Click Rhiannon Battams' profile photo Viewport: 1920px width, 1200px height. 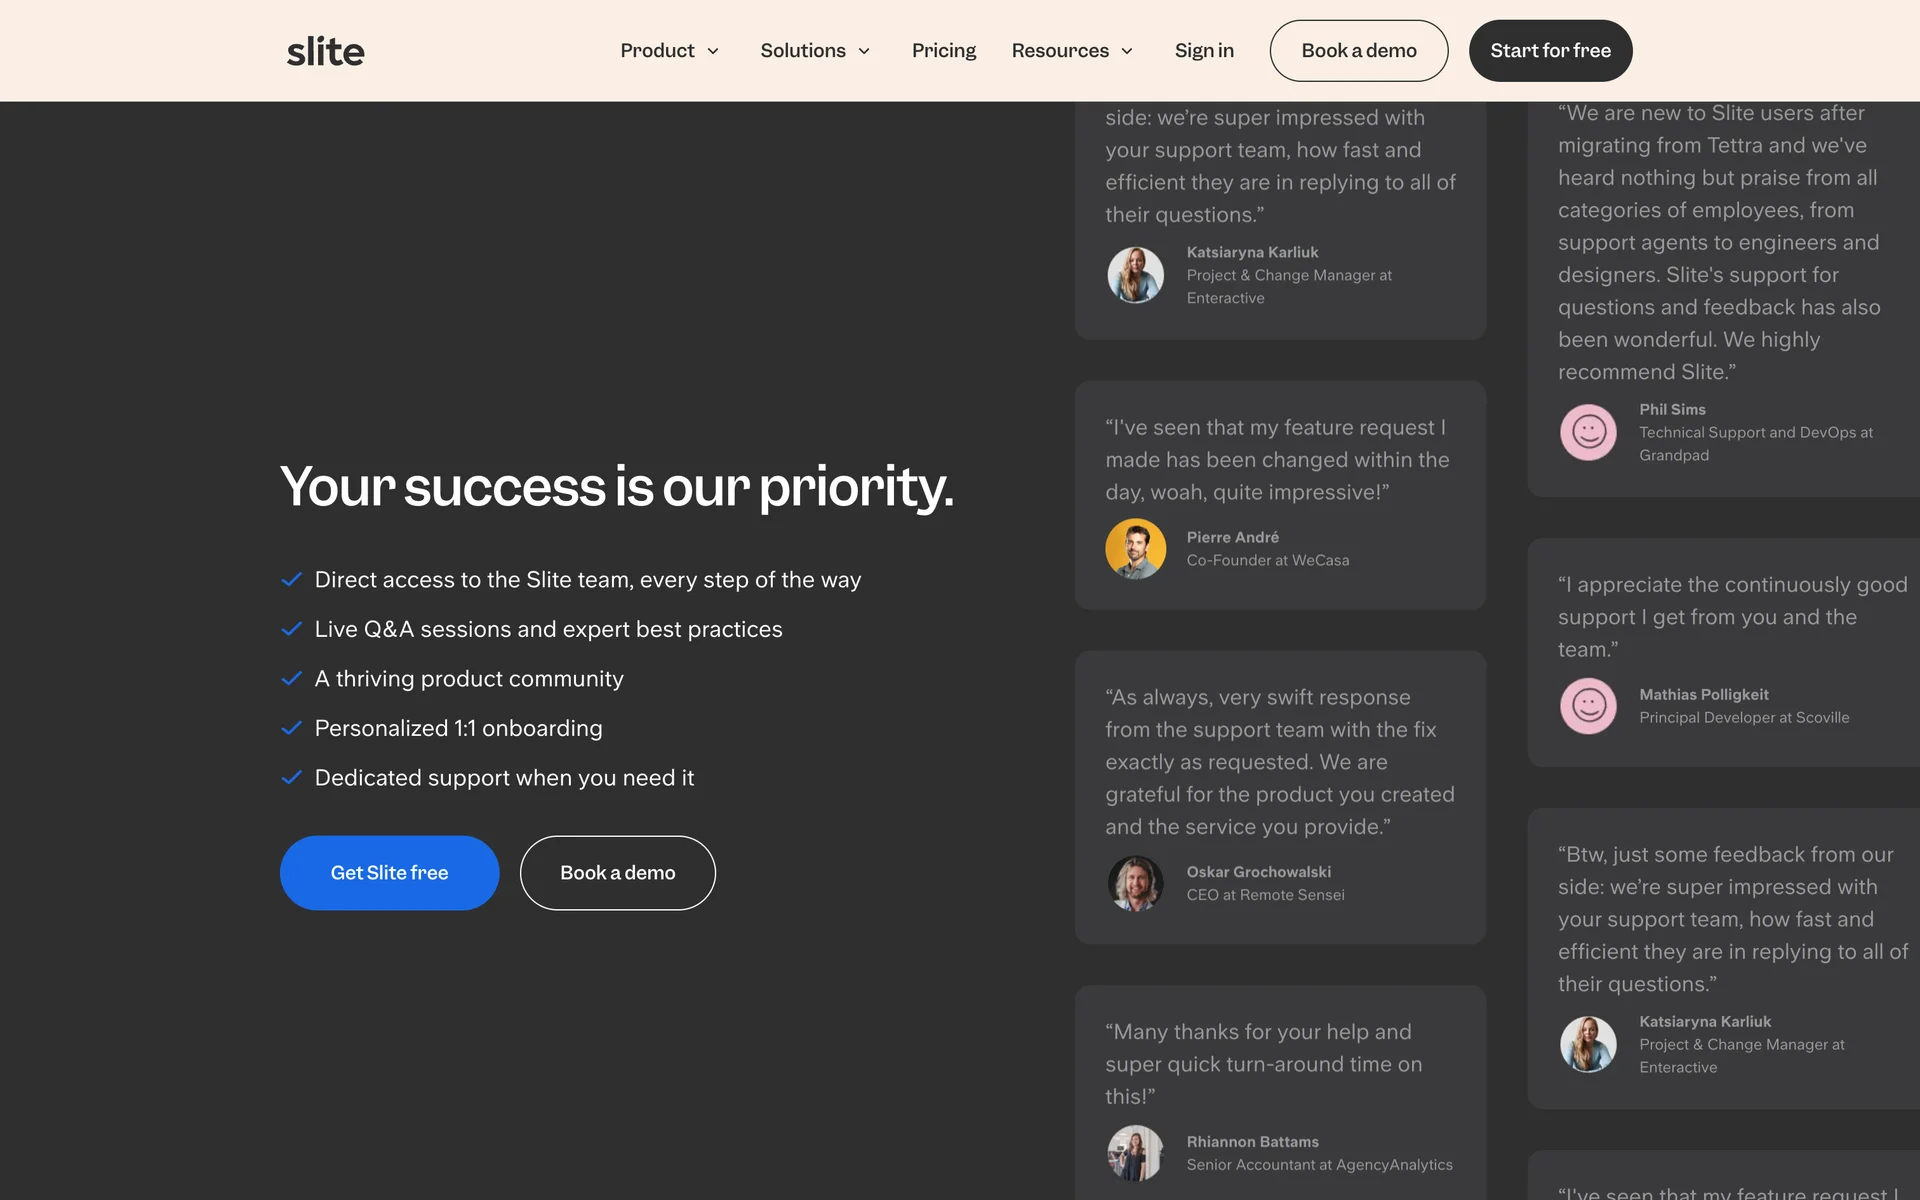click(1135, 1153)
